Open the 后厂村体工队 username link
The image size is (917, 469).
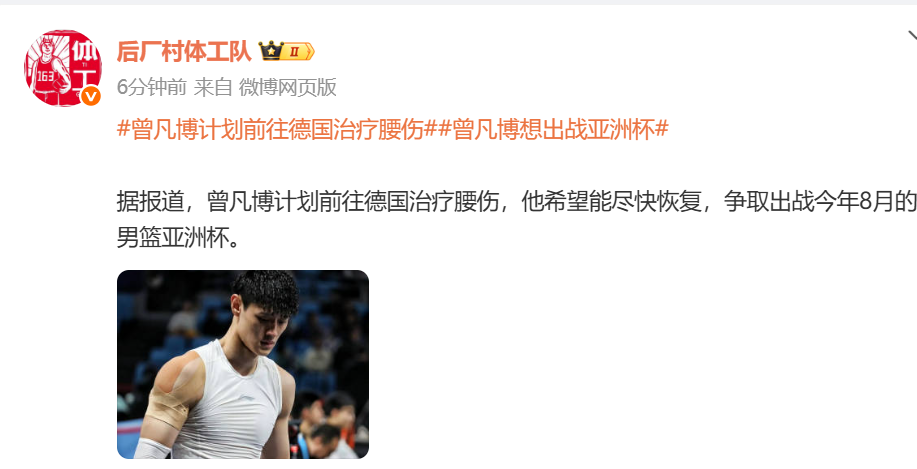[x=184, y=51]
